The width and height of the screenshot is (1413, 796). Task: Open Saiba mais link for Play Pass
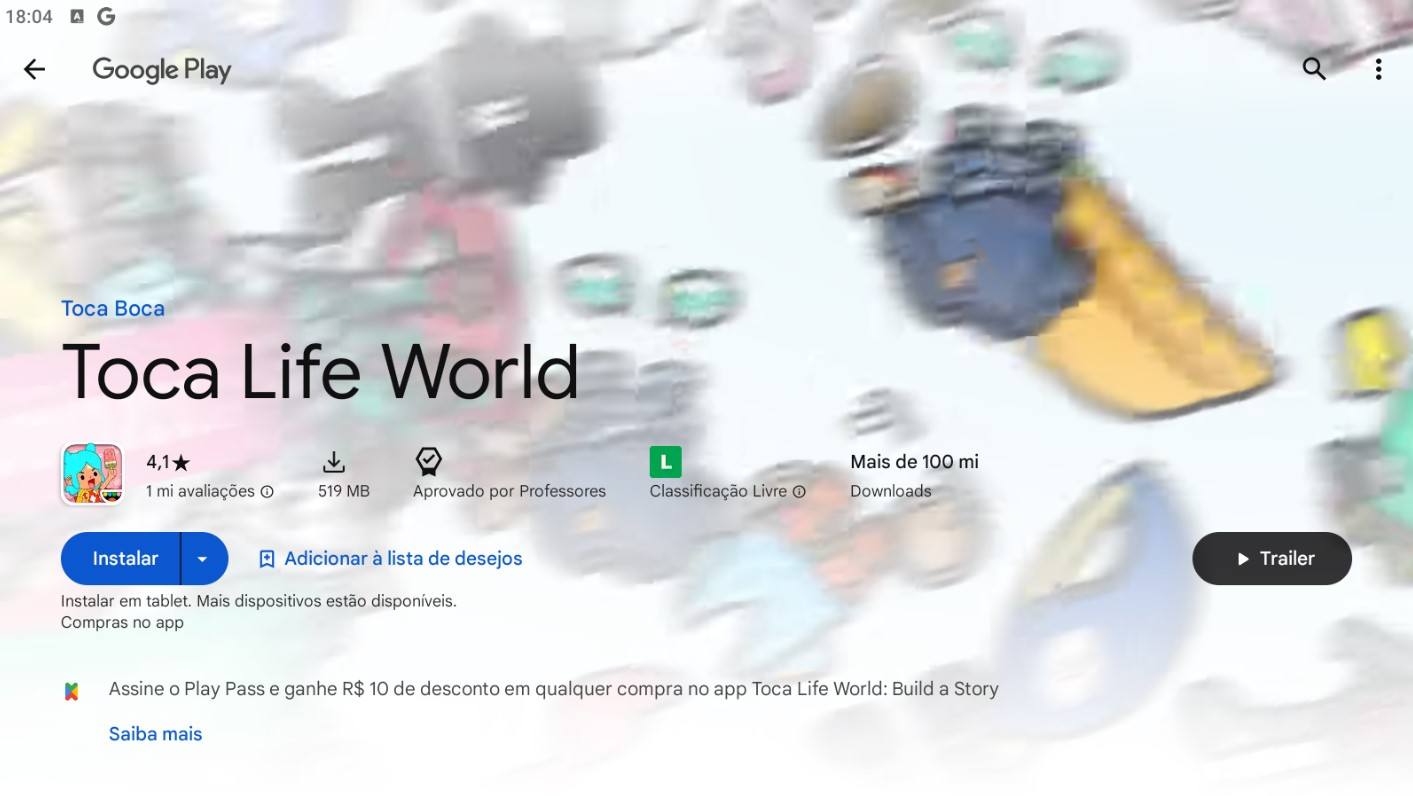click(x=155, y=734)
